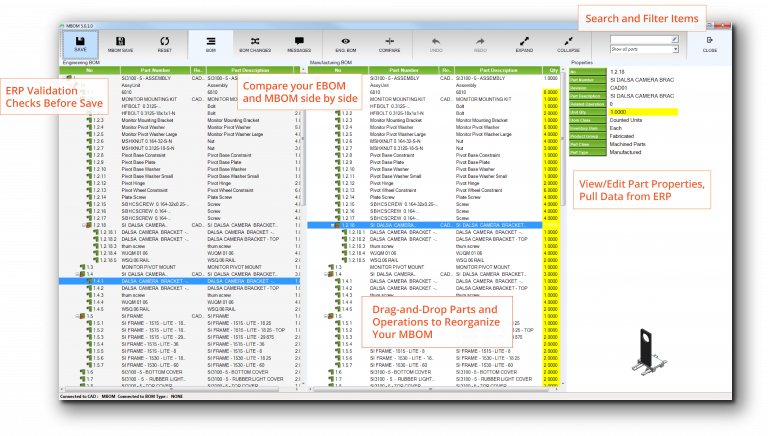Click the 'Revision' property label
The image size is (768, 436).
pos(587,88)
